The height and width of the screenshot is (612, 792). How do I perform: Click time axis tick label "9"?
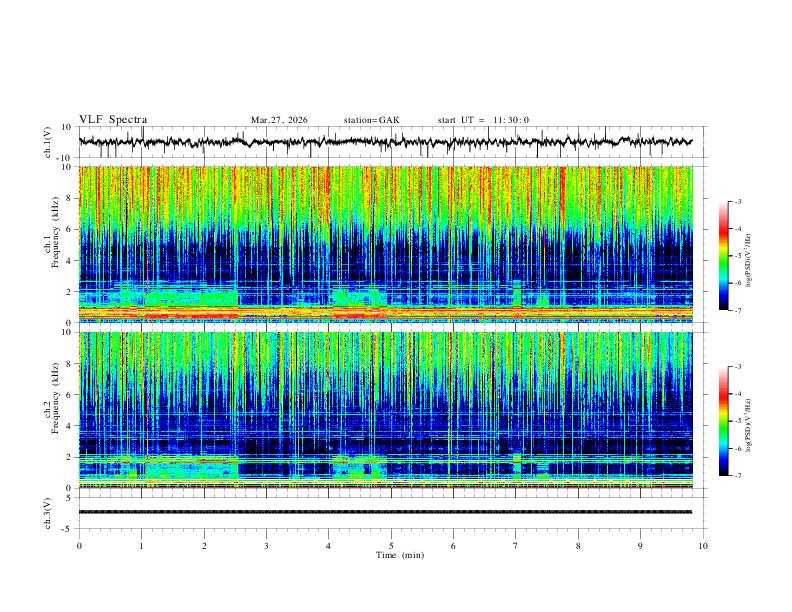tap(640, 546)
